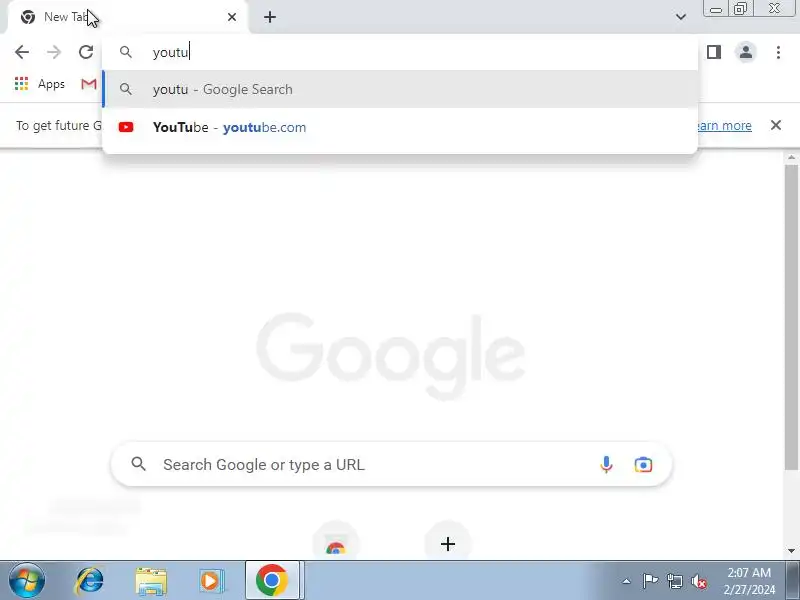This screenshot has width=800, height=600.
Task: Open Internet Explorer from the taskbar
Action: pyautogui.click(x=89, y=581)
